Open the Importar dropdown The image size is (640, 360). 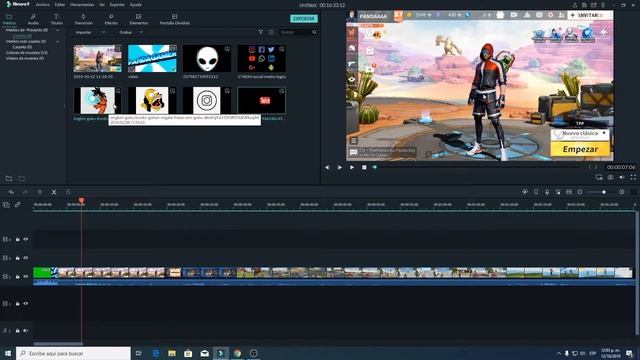(91, 32)
